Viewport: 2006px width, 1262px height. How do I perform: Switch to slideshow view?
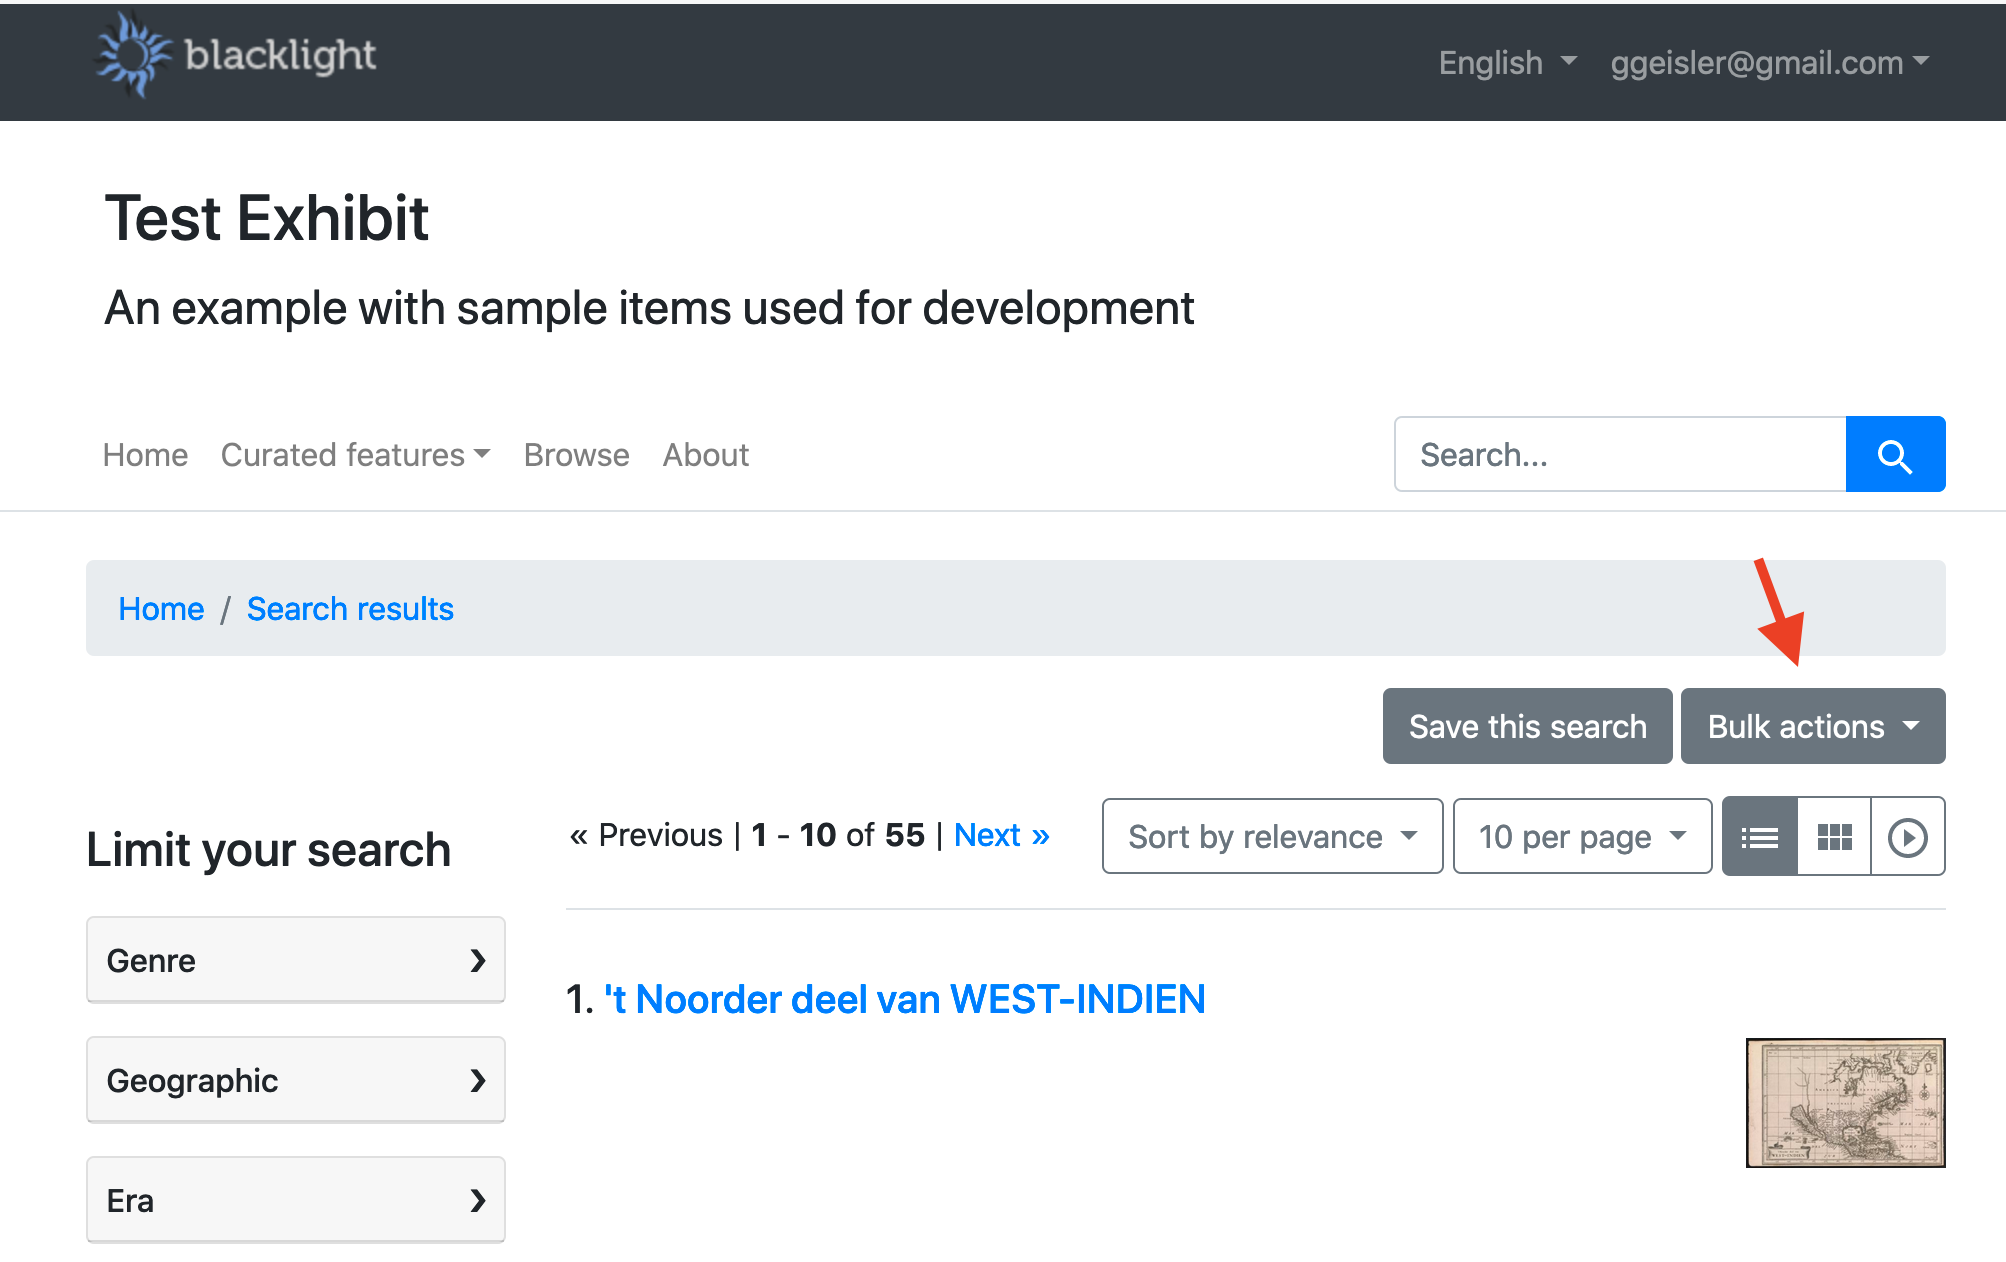[1907, 837]
